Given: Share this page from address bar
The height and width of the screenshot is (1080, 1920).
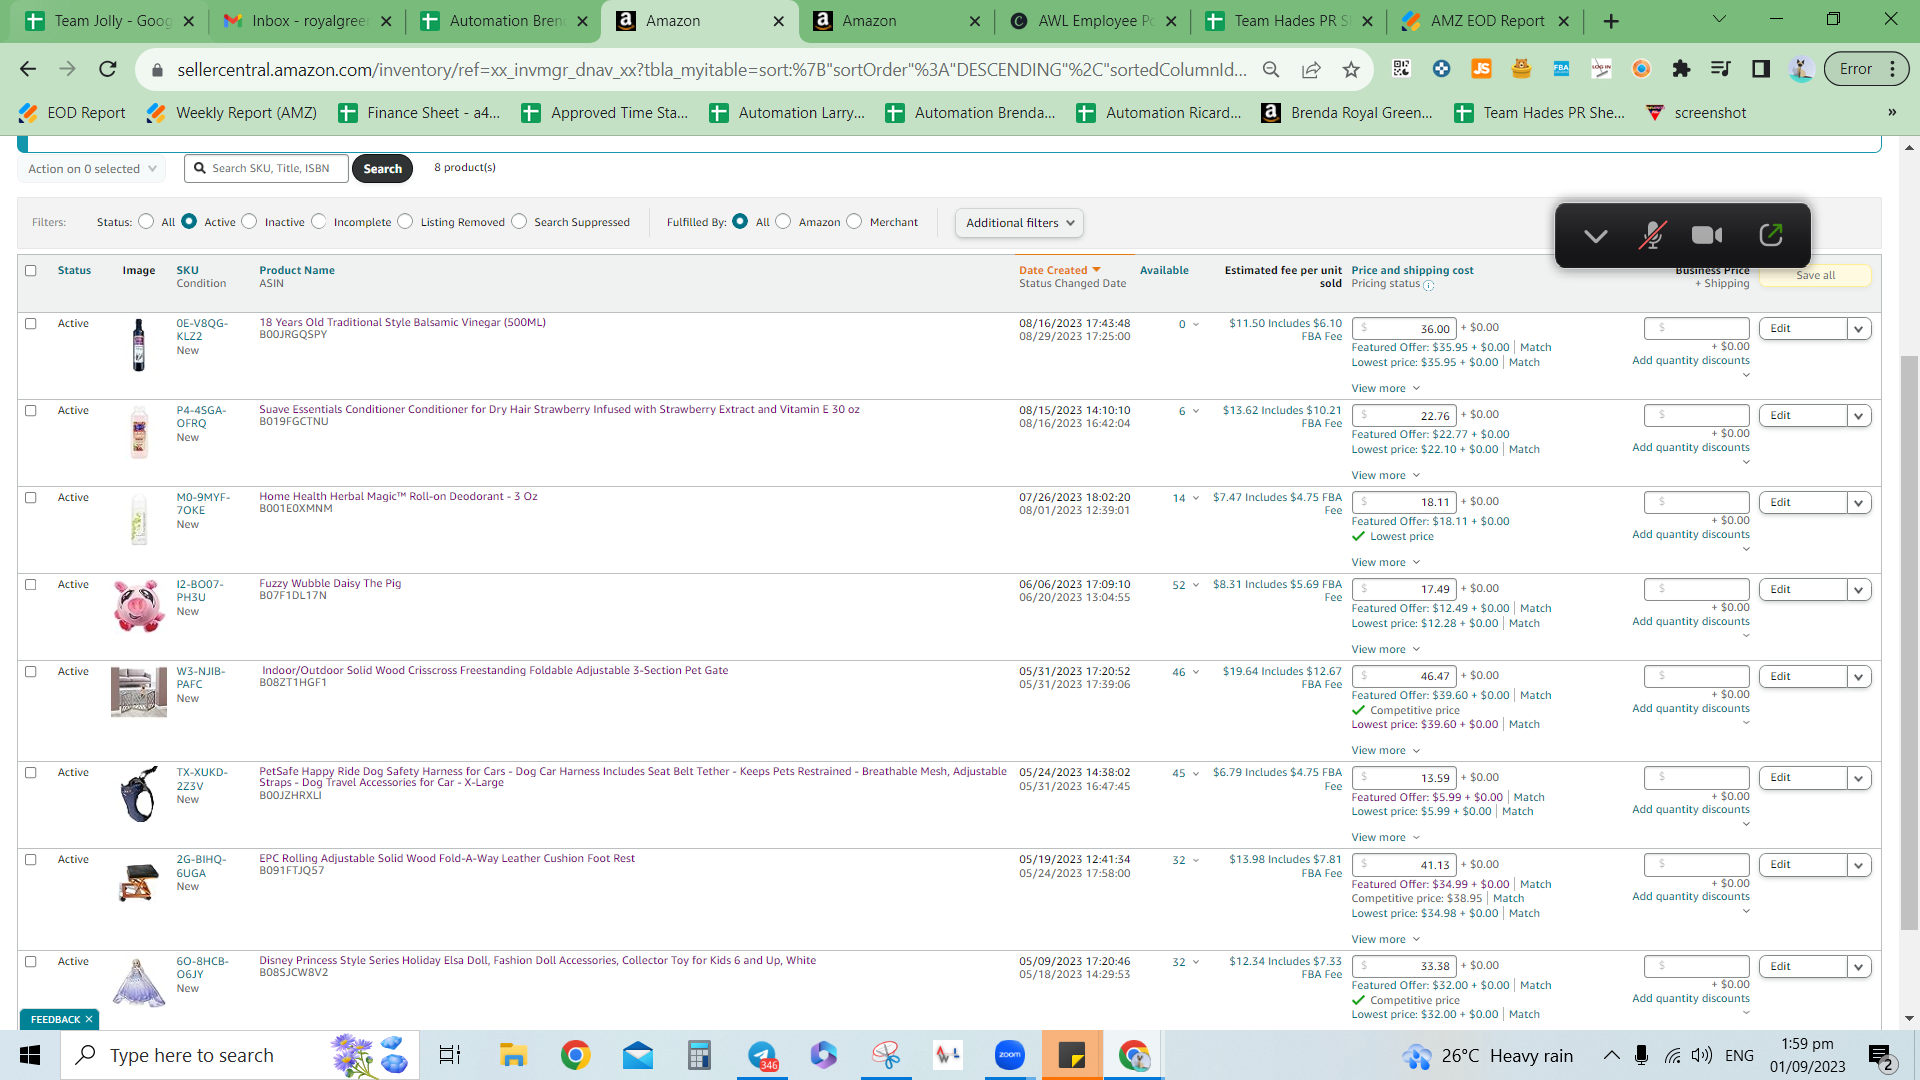Looking at the screenshot, I should pyautogui.click(x=1311, y=69).
